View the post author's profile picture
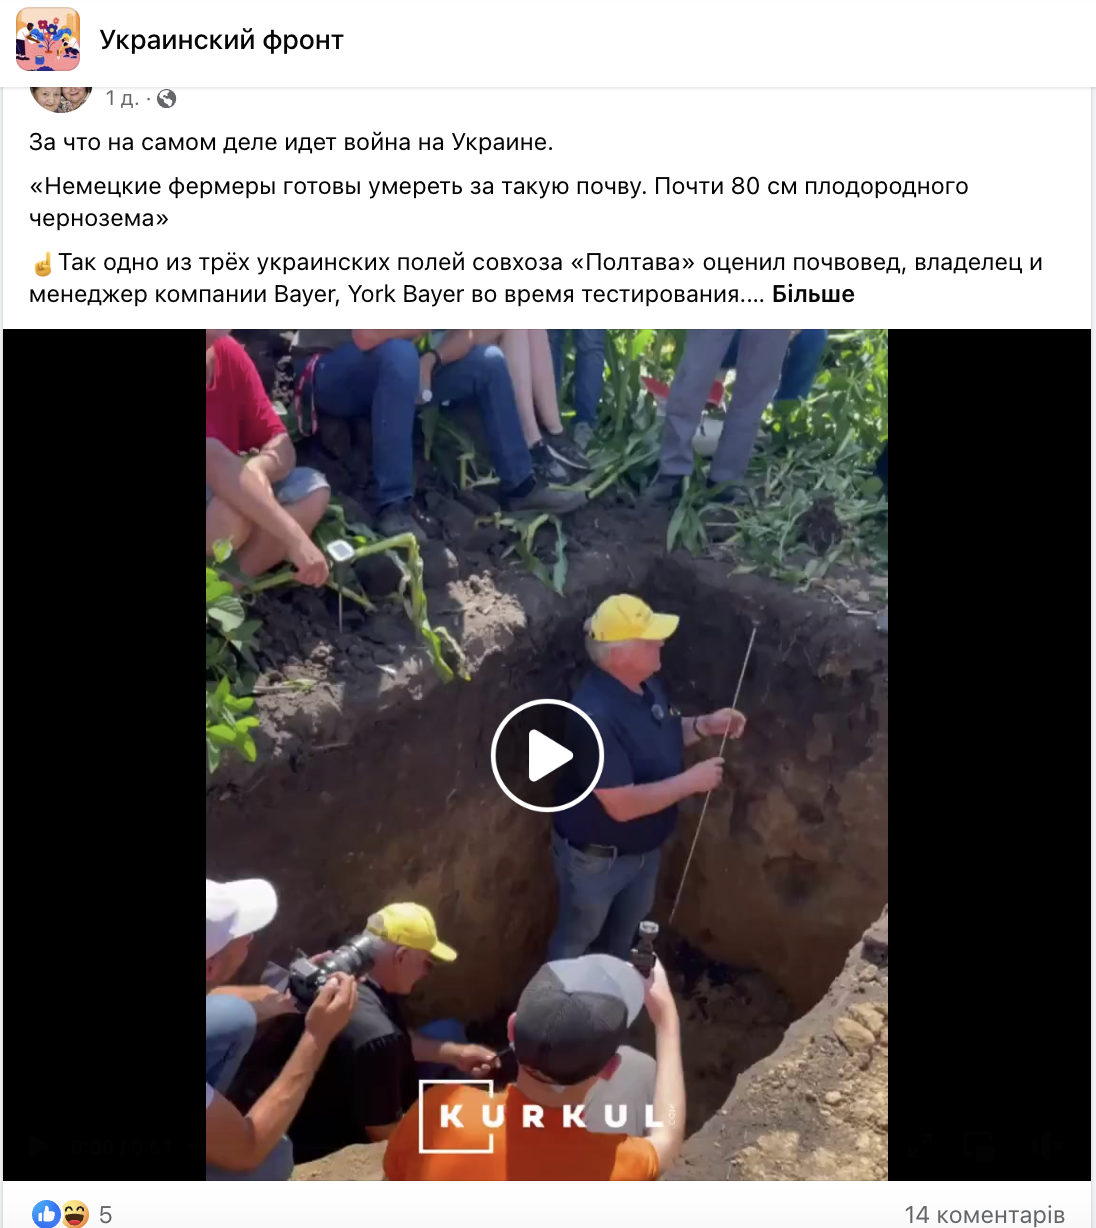This screenshot has height=1228, width=1096. coord(61,98)
